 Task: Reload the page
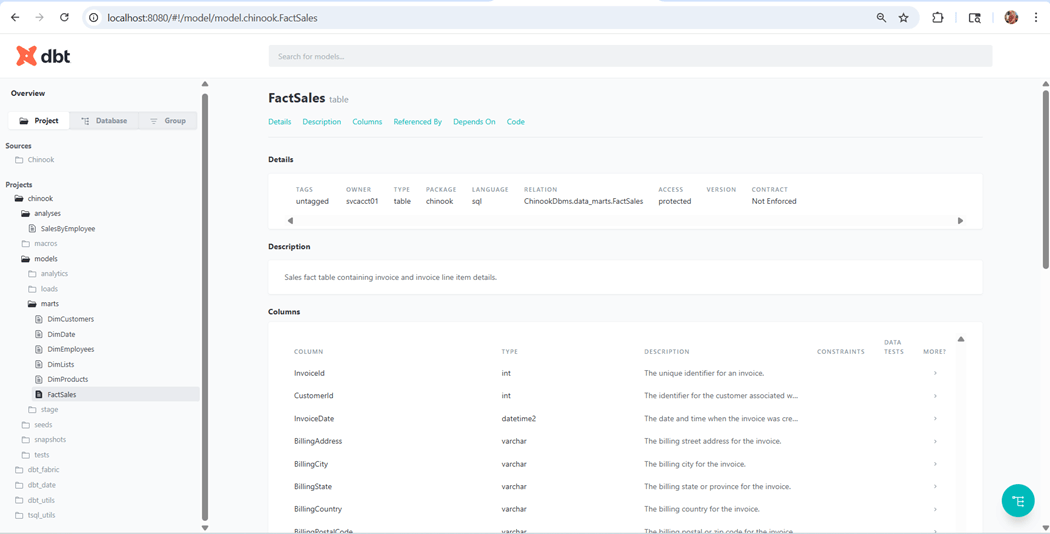[x=64, y=18]
